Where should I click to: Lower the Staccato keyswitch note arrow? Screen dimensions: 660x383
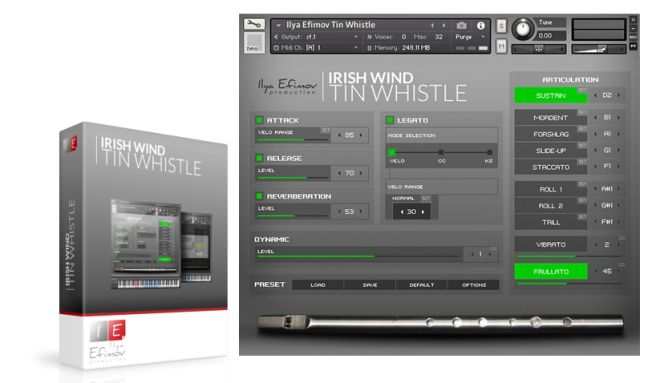tap(595, 166)
